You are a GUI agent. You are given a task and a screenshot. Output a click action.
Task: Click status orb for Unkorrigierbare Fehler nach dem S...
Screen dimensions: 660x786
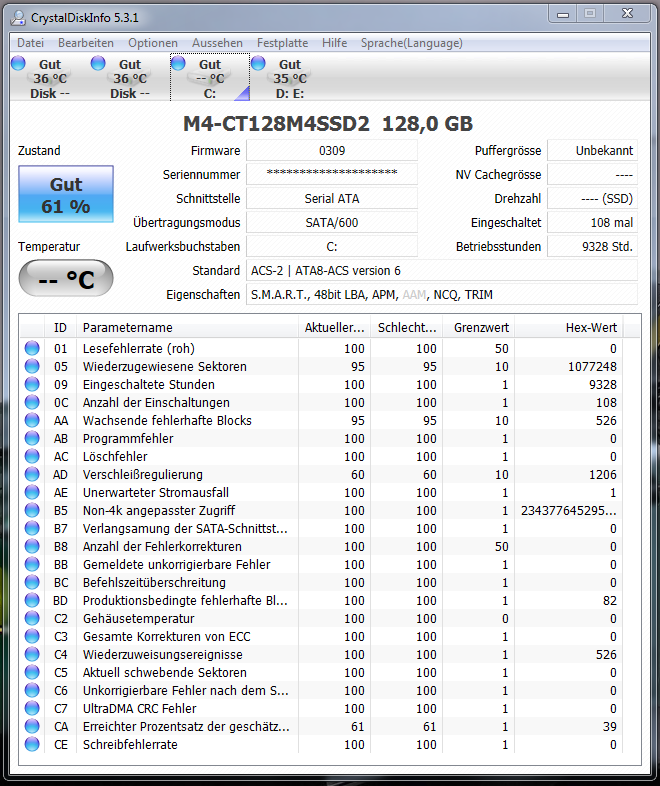click(32, 690)
